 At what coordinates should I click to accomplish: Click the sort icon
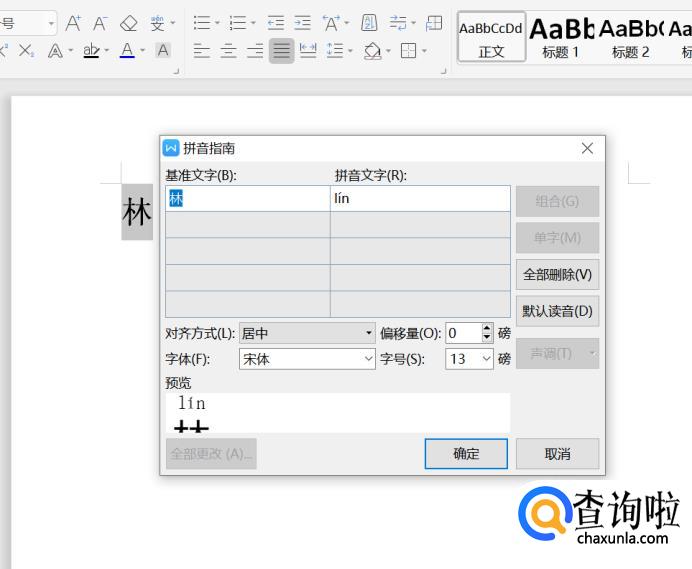pos(369,23)
